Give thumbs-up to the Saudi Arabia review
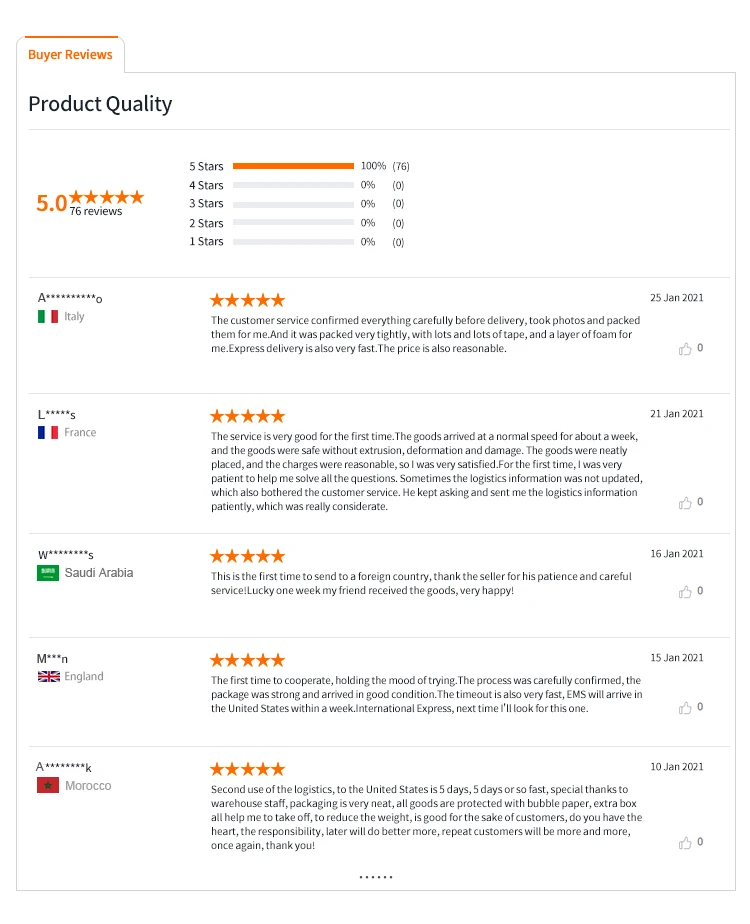Screen dimensions: 750x924 (685, 592)
